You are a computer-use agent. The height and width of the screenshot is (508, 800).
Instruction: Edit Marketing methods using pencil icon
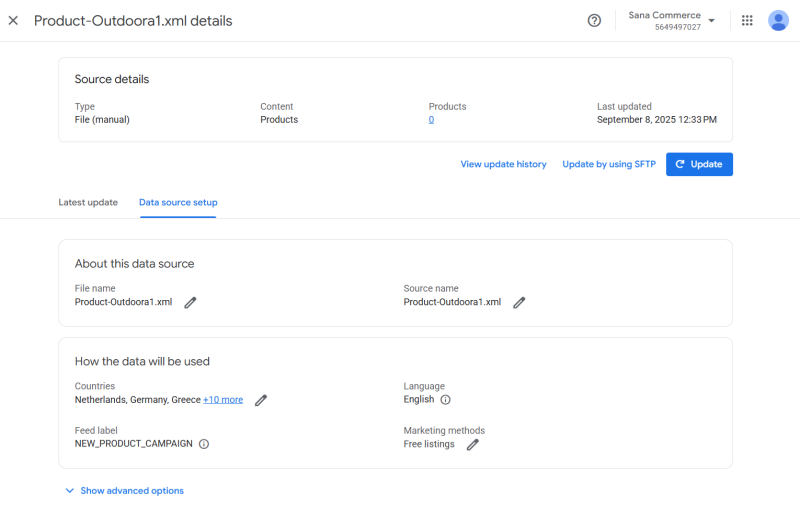click(472, 445)
